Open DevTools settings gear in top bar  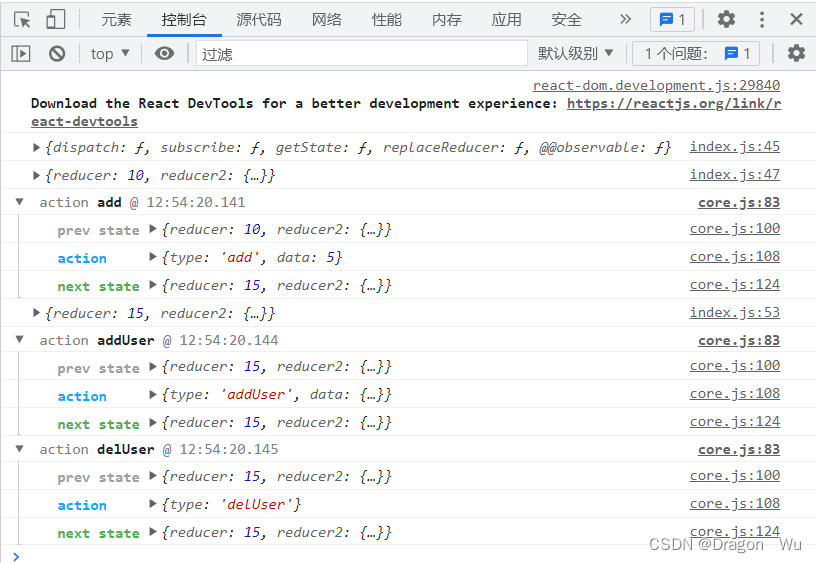pyautogui.click(x=726, y=20)
